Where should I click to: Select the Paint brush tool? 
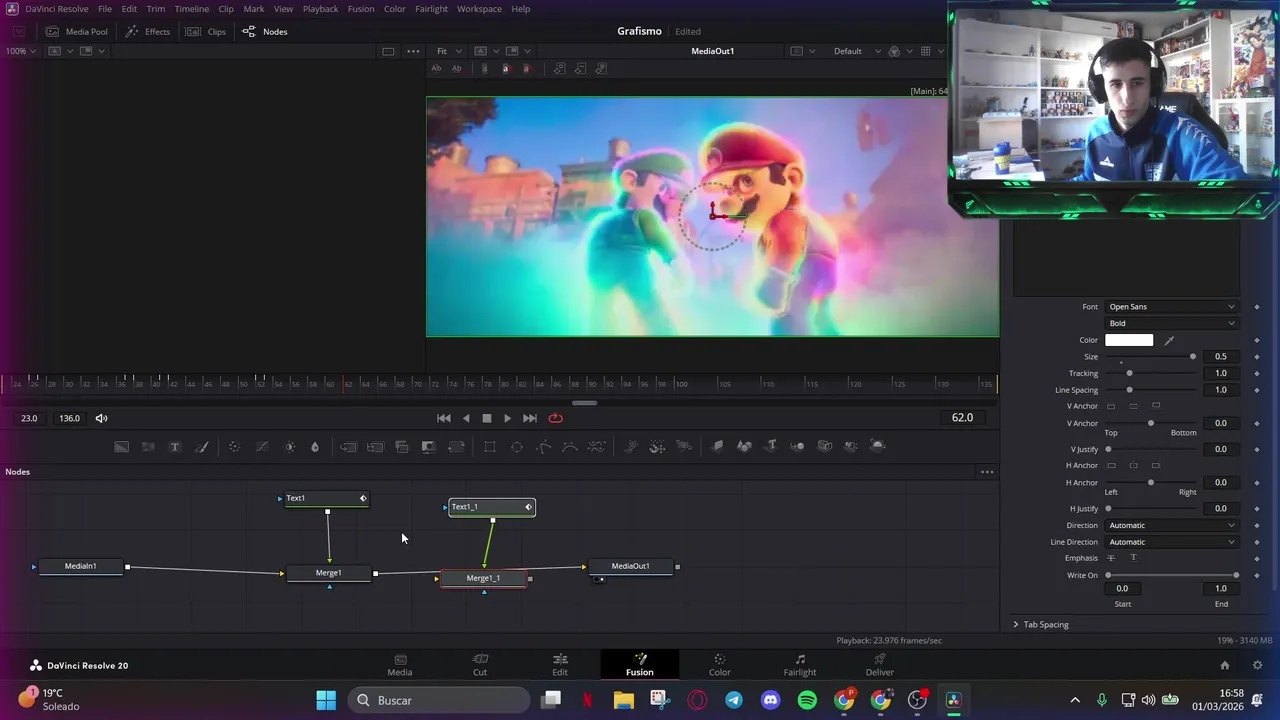click(x=201, y=446)
